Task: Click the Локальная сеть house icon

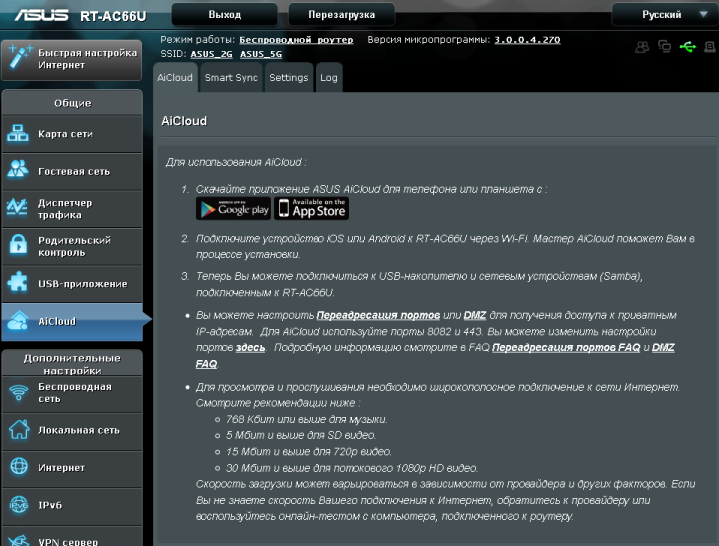Action: click(19, 430)
